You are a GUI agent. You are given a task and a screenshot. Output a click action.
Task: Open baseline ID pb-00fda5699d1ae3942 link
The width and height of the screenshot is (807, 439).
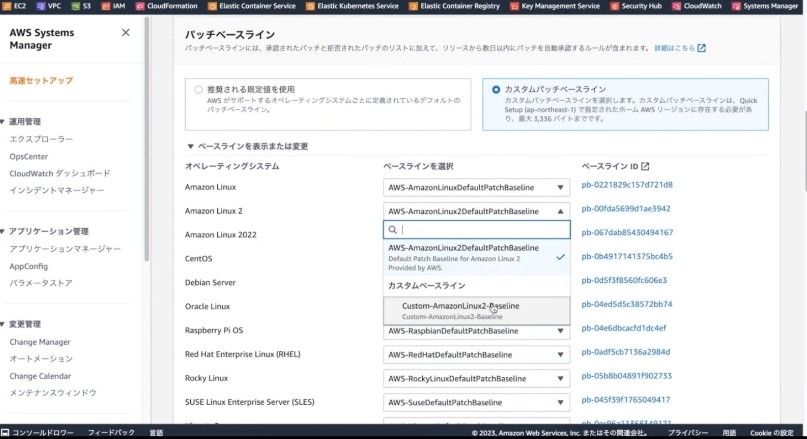[x=626, y=208]
